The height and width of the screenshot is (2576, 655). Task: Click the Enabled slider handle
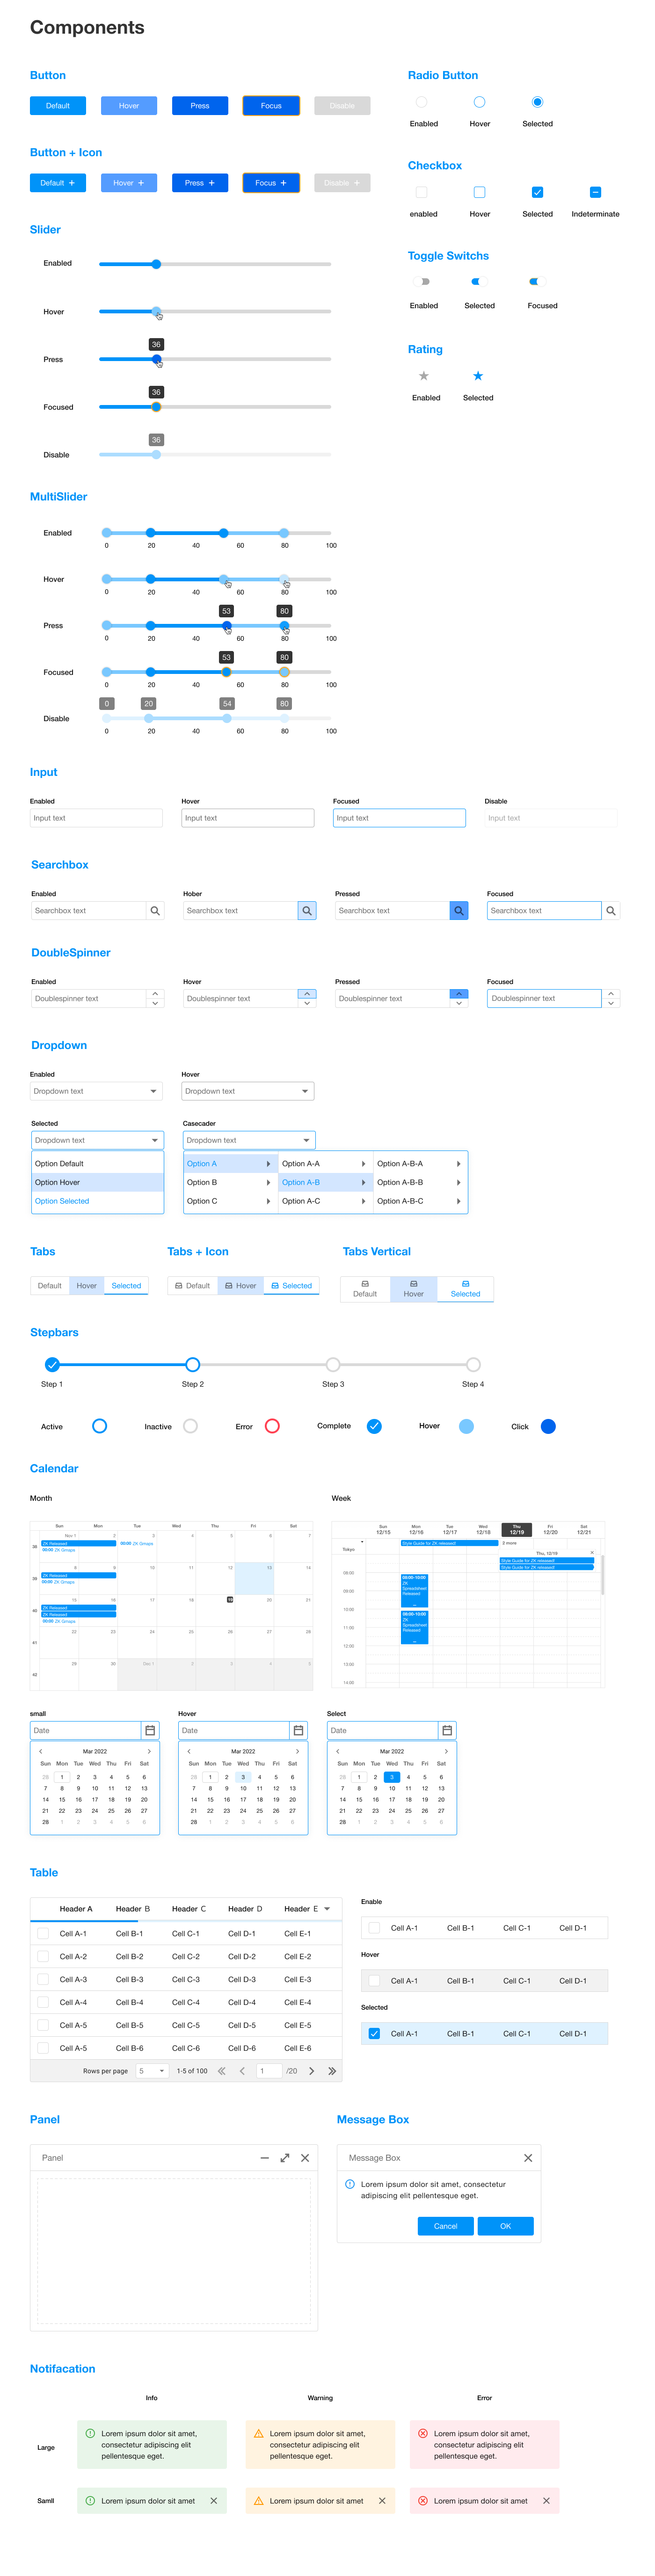point(156,264)
